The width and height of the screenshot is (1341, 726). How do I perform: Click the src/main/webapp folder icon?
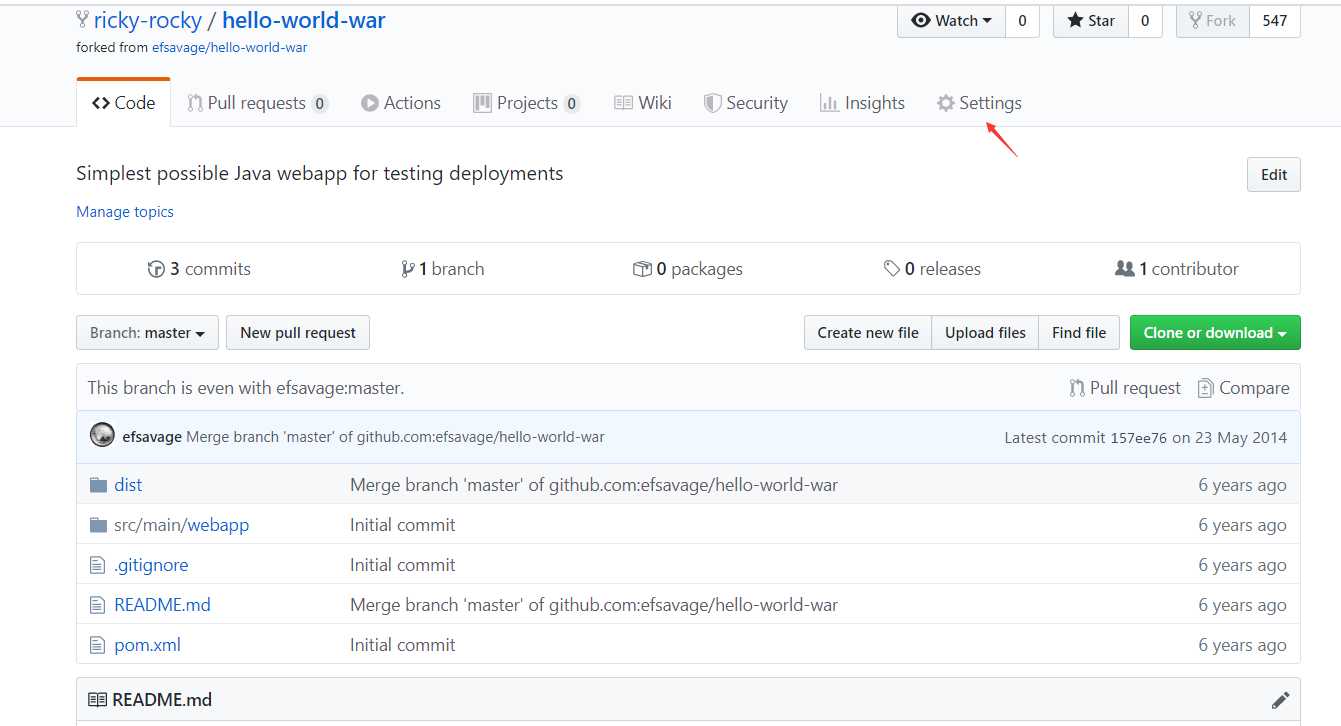coord(98,525)
